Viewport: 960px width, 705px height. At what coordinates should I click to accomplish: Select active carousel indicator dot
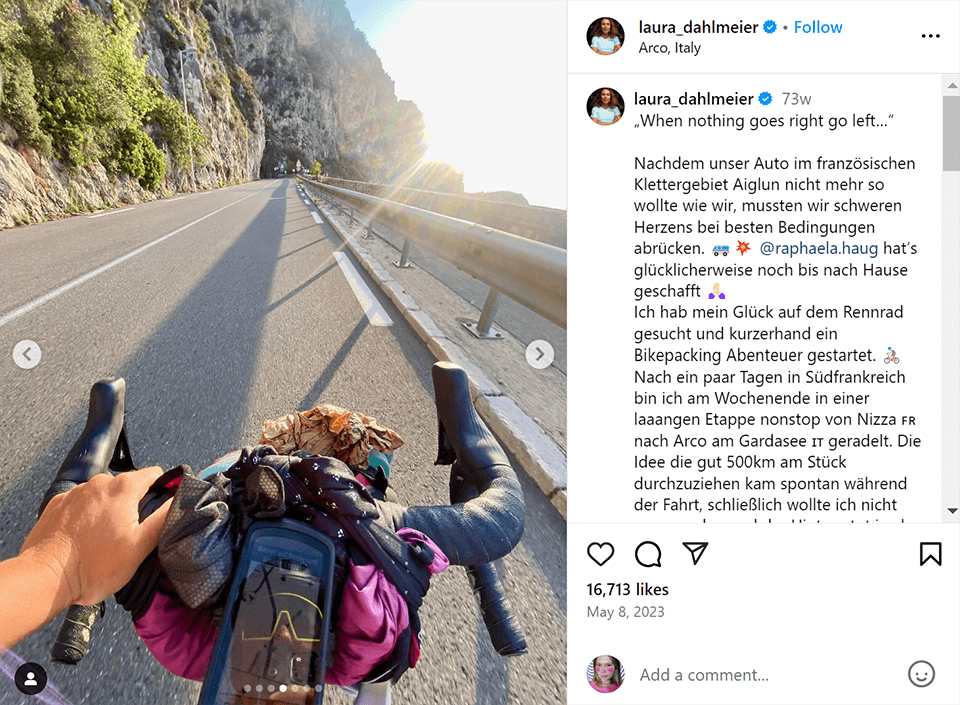pos(283,688)
